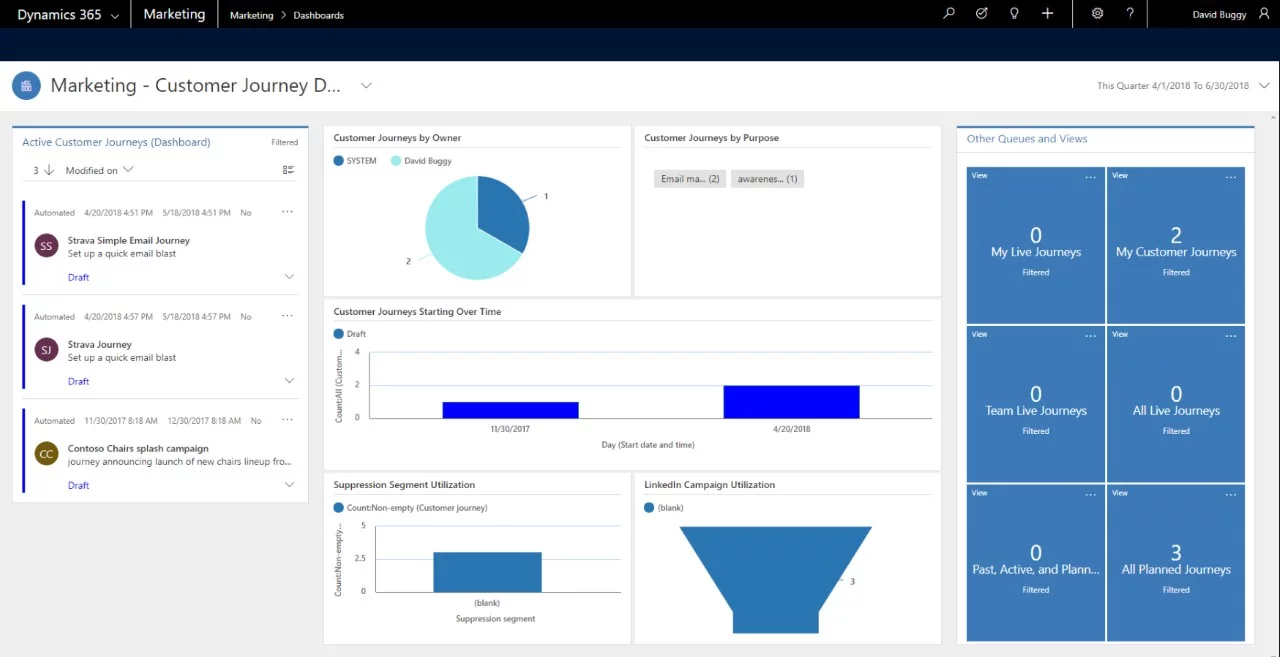Click the awarenes... (1) purpose tag
This screenshot has width=1280, height=657.
pos(767,179)
